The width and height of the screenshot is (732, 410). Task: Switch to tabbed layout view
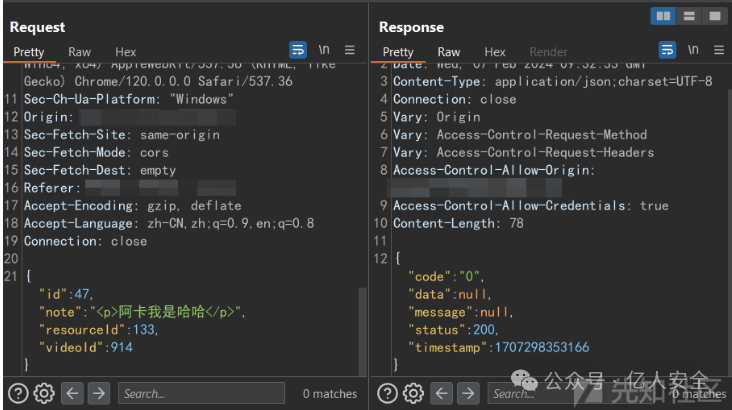coord(714,16)
